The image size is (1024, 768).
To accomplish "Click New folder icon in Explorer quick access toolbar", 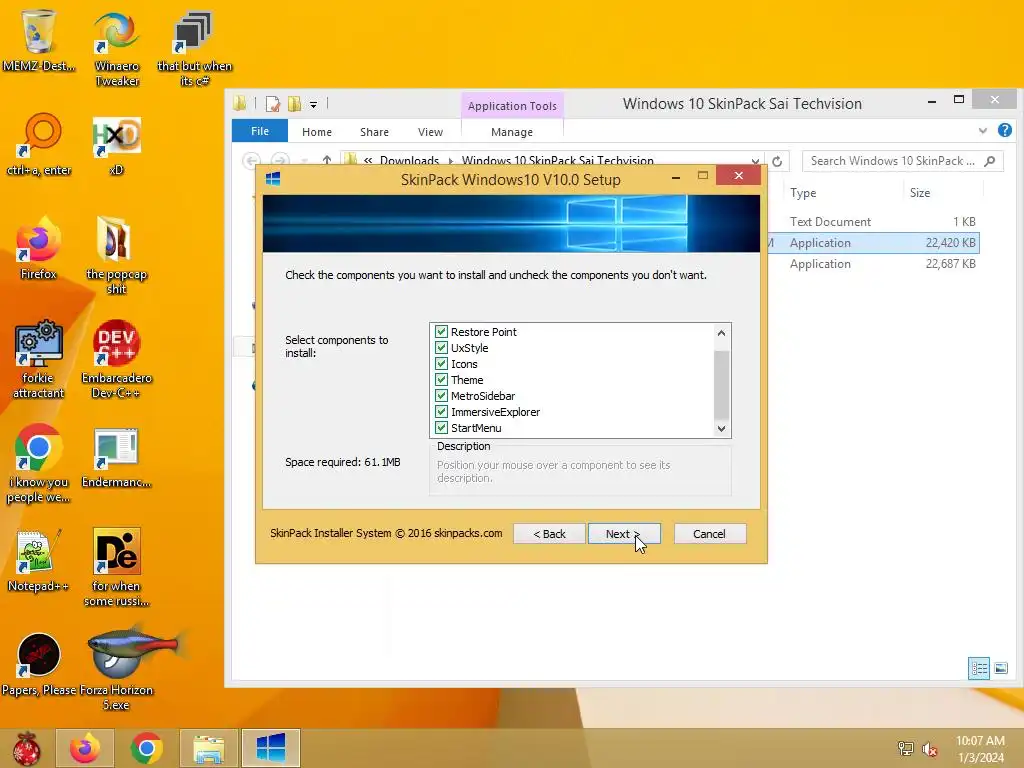I will tap(295, 104).
